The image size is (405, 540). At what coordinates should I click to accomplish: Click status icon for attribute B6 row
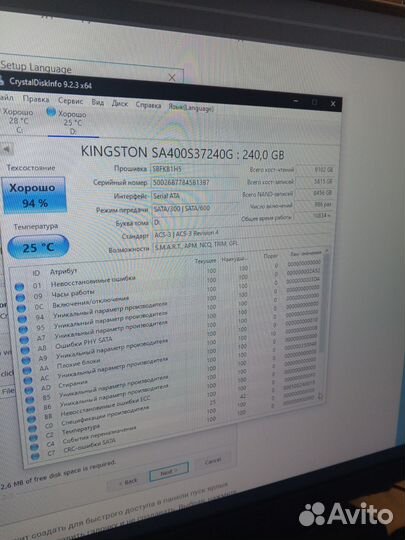31,409
